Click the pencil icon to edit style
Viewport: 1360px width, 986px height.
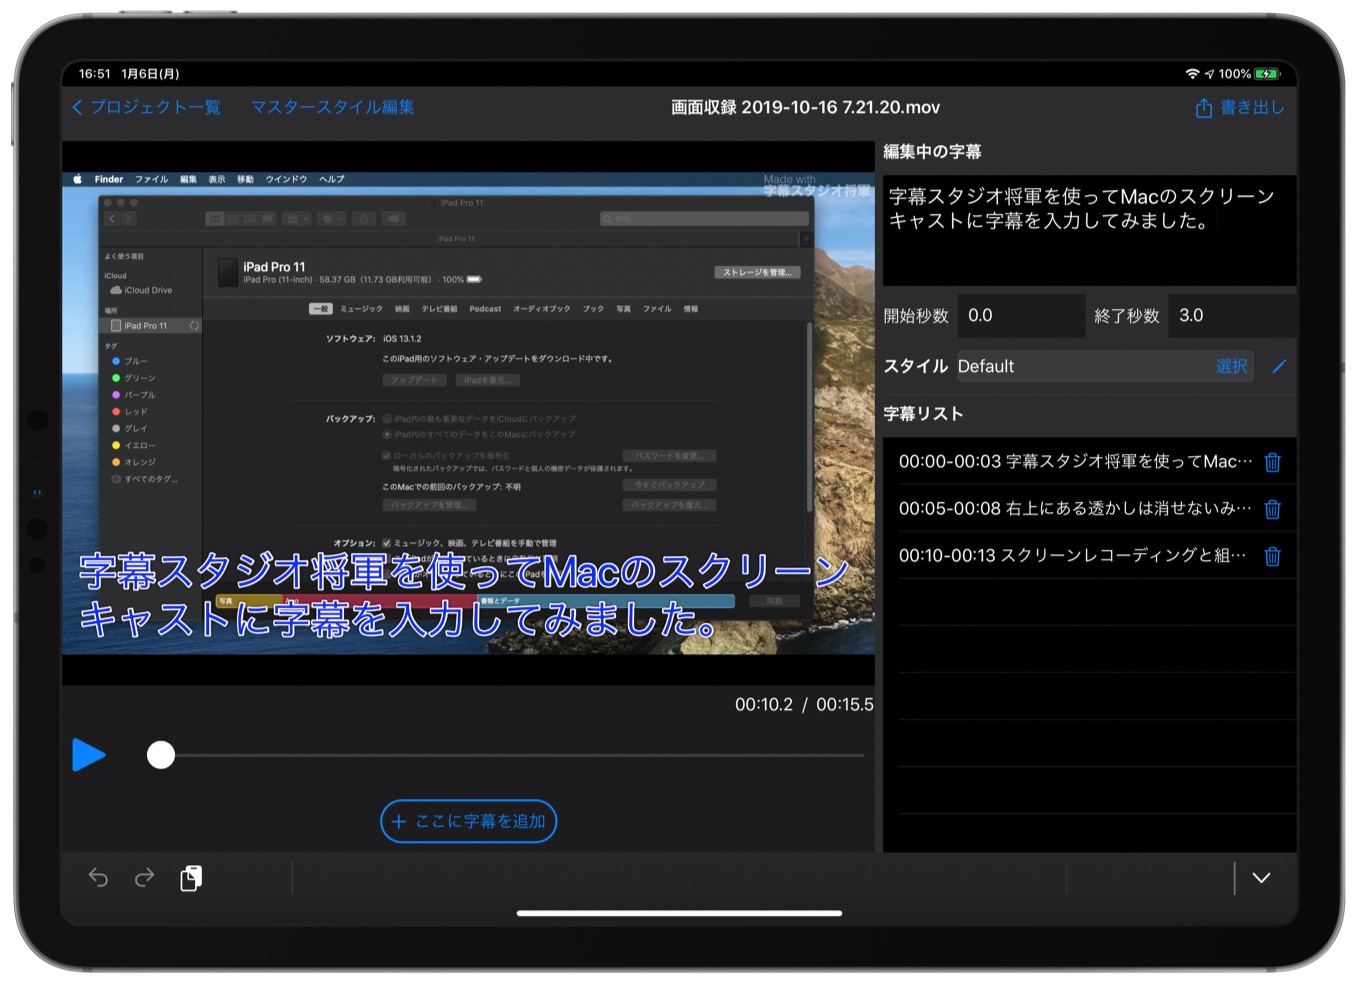[x=1279, y=366]
